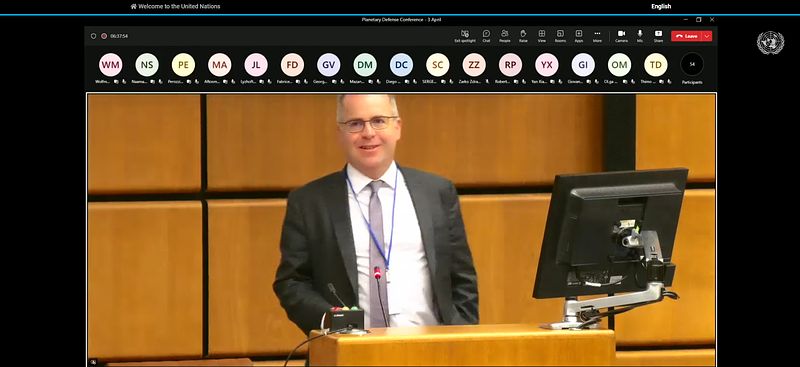Open the Rooms breakout icon
This screenshot has width=800, height=367.
560,36
